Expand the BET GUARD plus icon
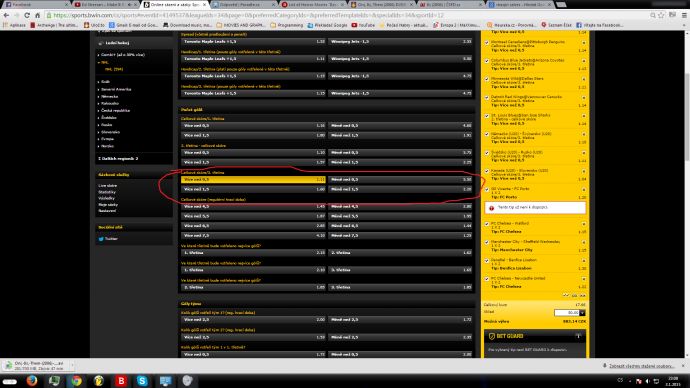 point(578,336)
